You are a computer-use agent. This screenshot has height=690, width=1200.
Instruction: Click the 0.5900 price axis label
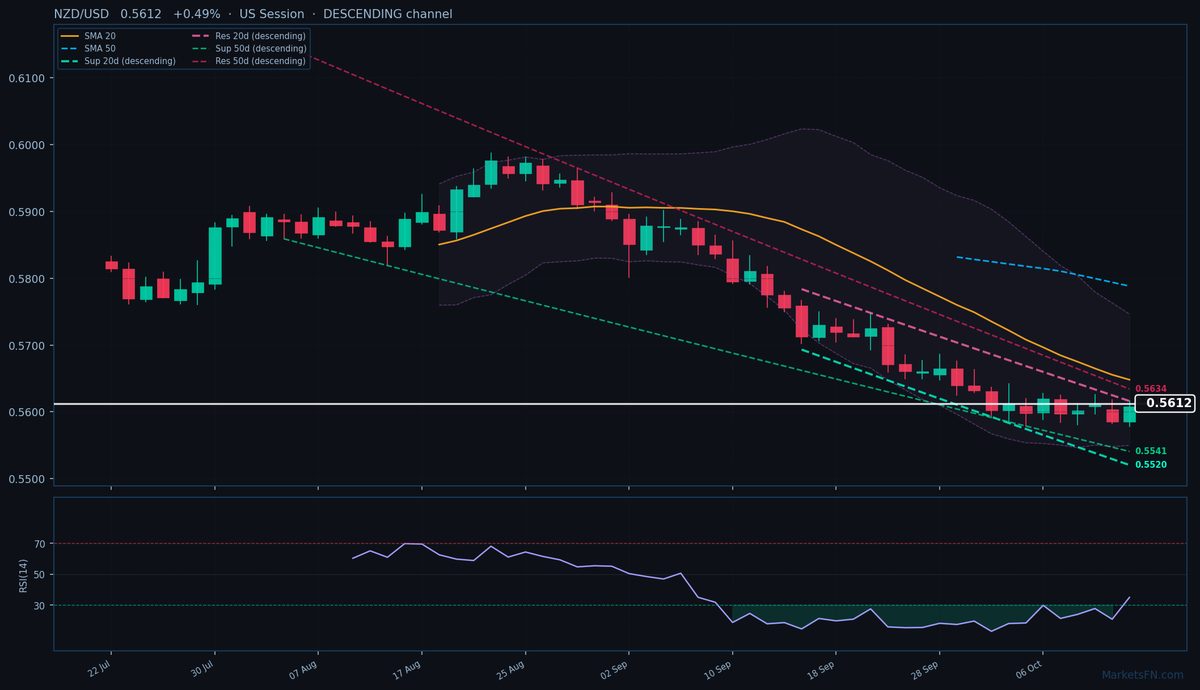(x=26, y=212)
